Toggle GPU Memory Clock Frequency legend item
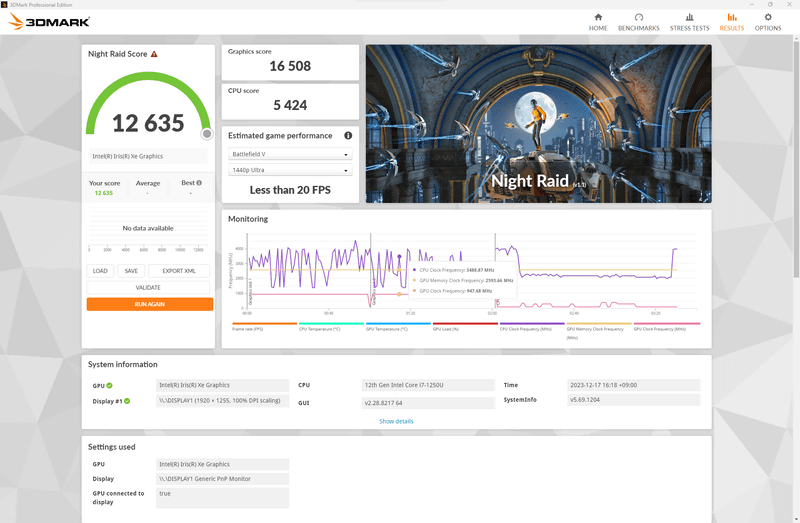 599,330
